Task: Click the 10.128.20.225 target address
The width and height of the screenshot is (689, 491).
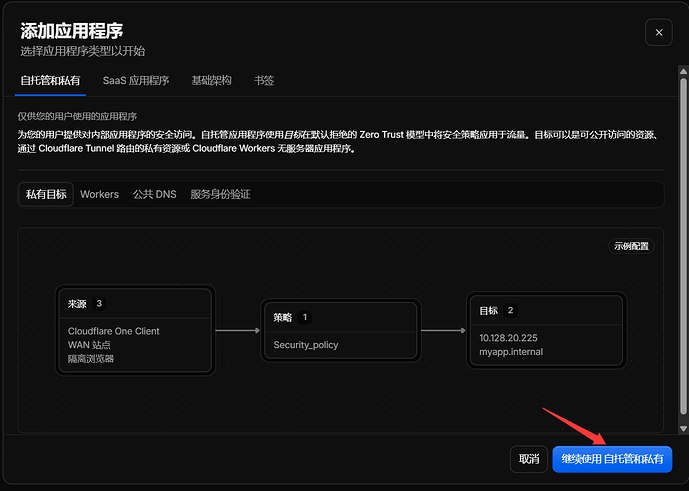Action: (x=508, y=338)
